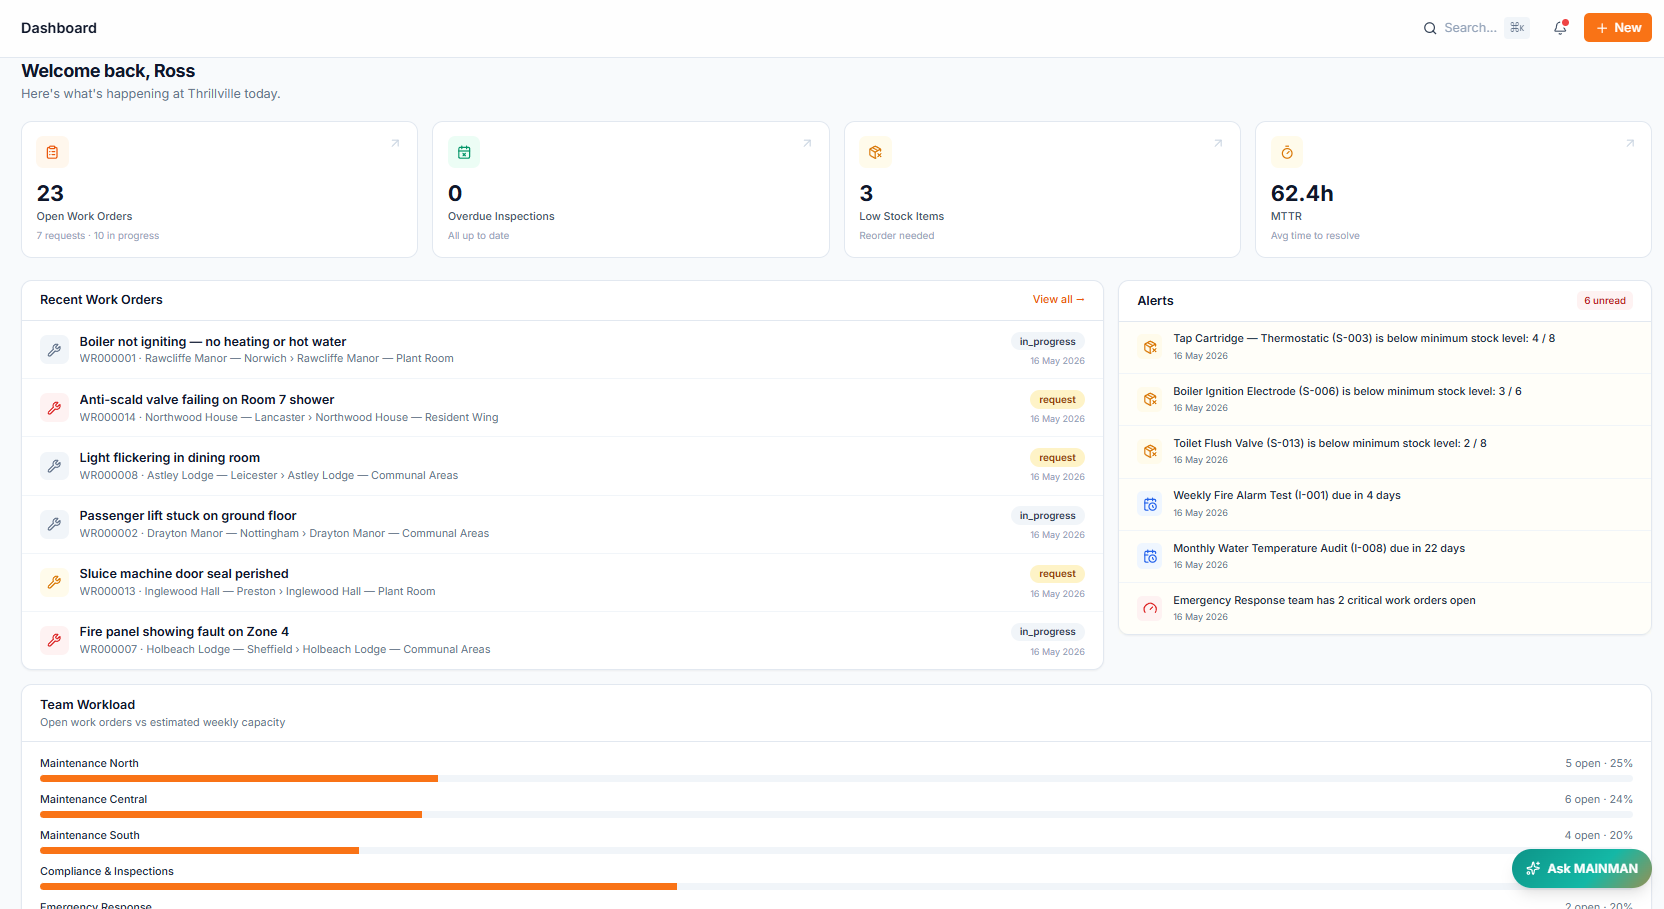
Task: Click calendar icon for Weekly Fire Alarm Test
Action: pos(1150,504)
